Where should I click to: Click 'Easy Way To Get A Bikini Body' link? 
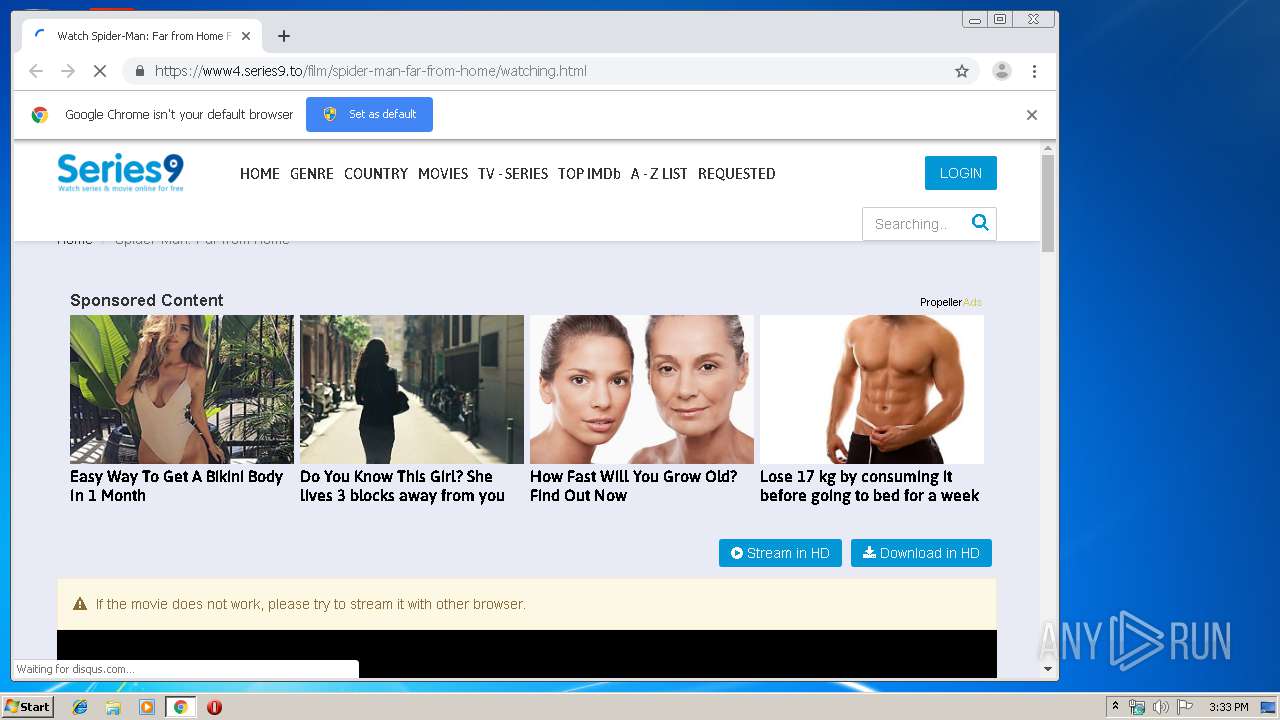177,486
